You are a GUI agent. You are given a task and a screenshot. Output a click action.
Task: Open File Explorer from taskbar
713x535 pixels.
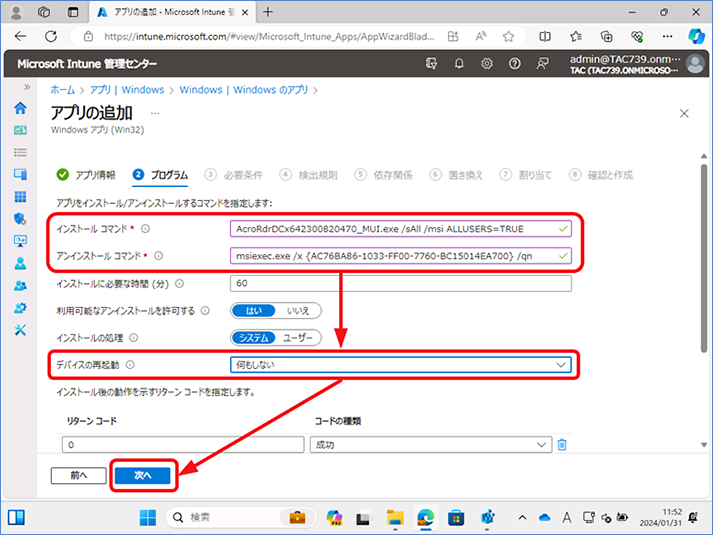click(x=395, y=517)
